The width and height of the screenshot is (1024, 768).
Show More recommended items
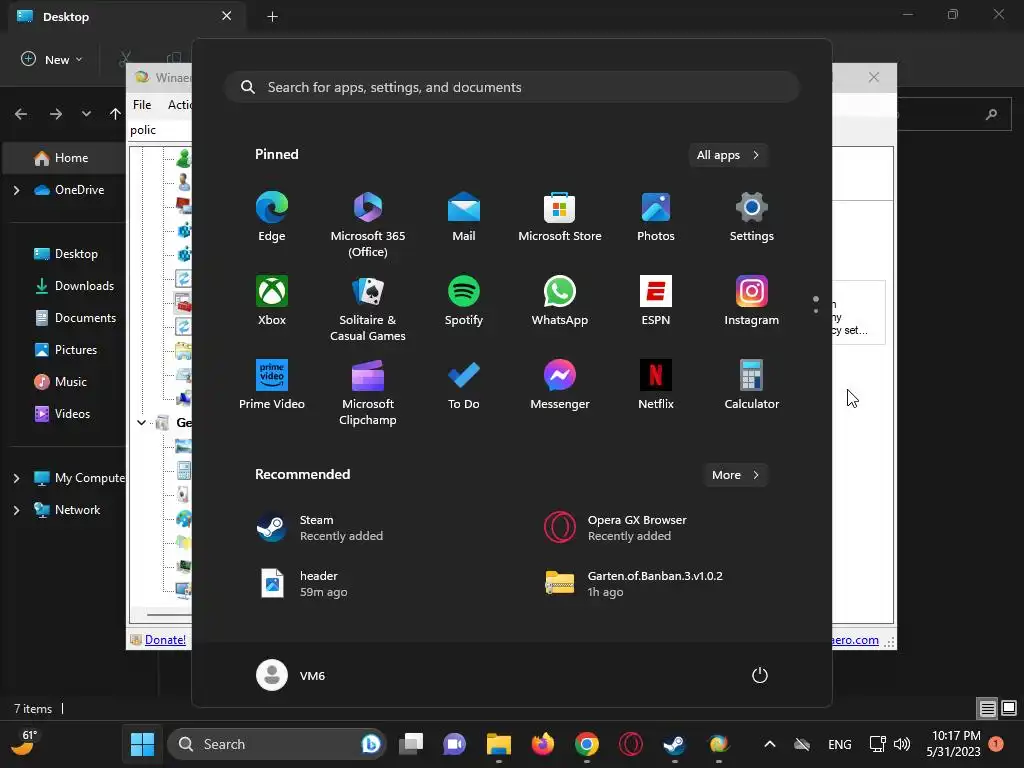(735, 475)
